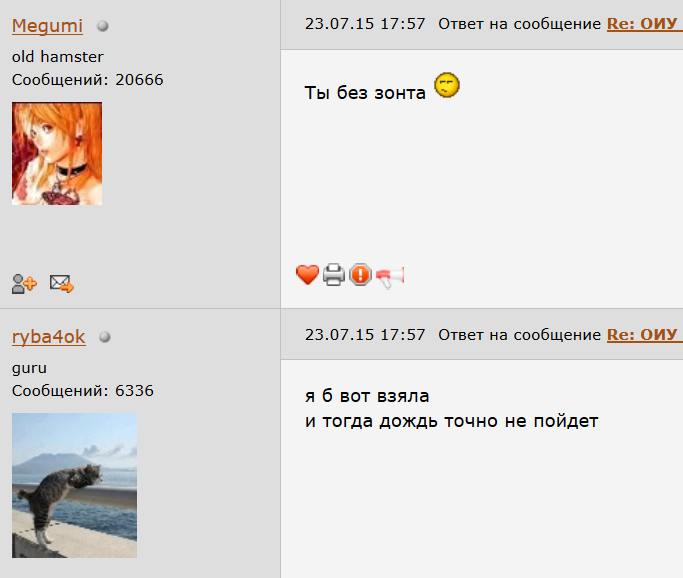The width and height of the screenshot is (683, 578).
Task: Click the status dot next to ryba4ok
Action: pos(105,337)
